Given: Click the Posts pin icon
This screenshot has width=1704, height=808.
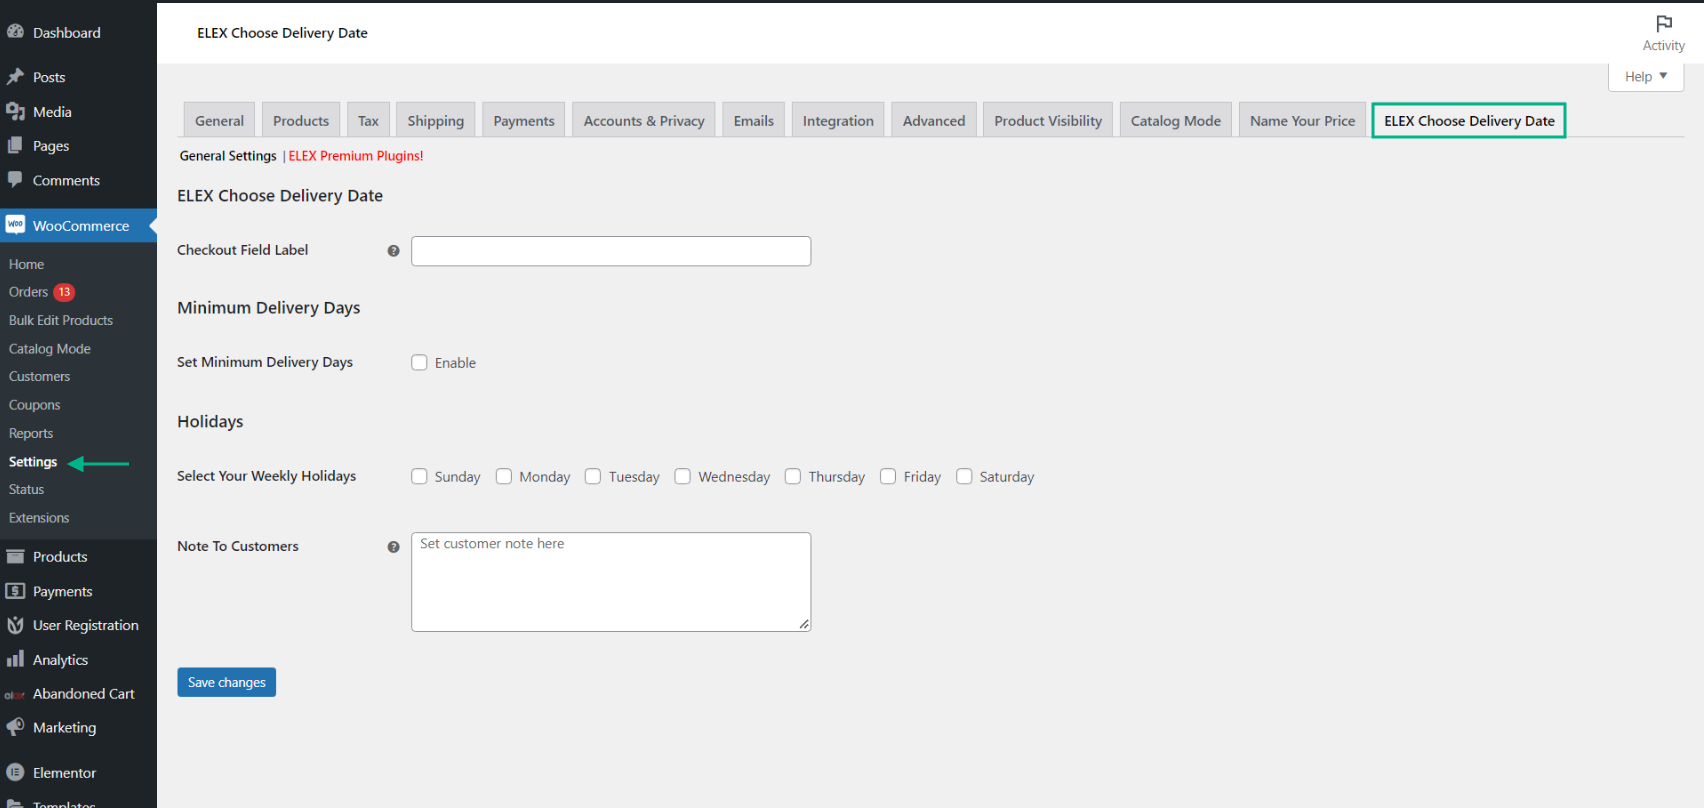Looking at the screenshot, I should pyautogui.click(x=15, y=77).
